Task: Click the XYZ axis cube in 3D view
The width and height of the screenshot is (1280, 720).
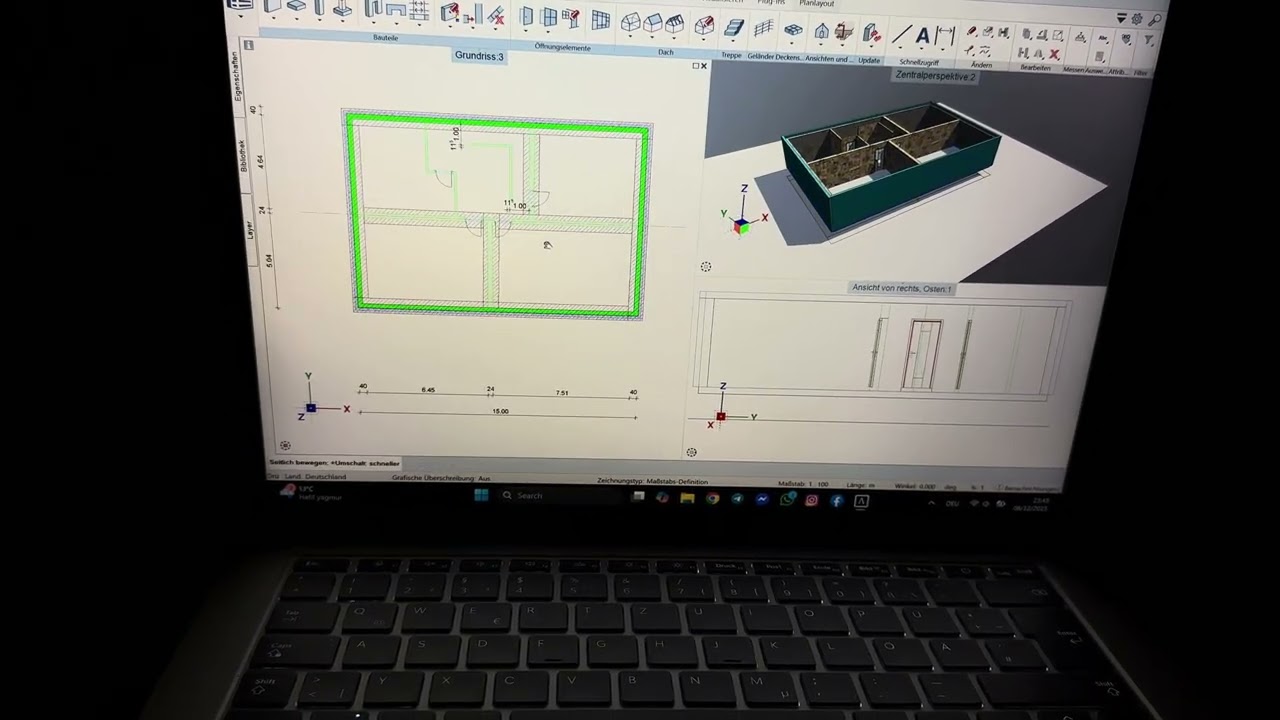Action: pos(741,227)
